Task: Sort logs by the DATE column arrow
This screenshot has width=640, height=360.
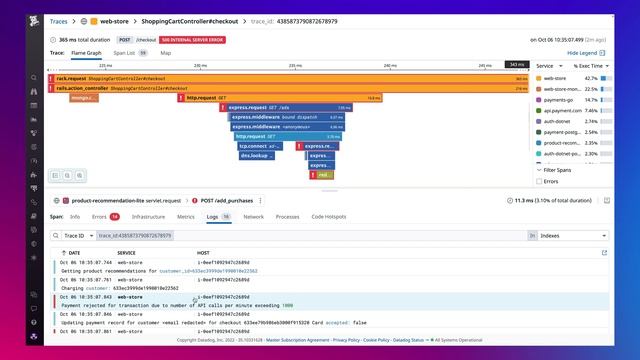Action: pyautogui.click(x=64, y=253)
